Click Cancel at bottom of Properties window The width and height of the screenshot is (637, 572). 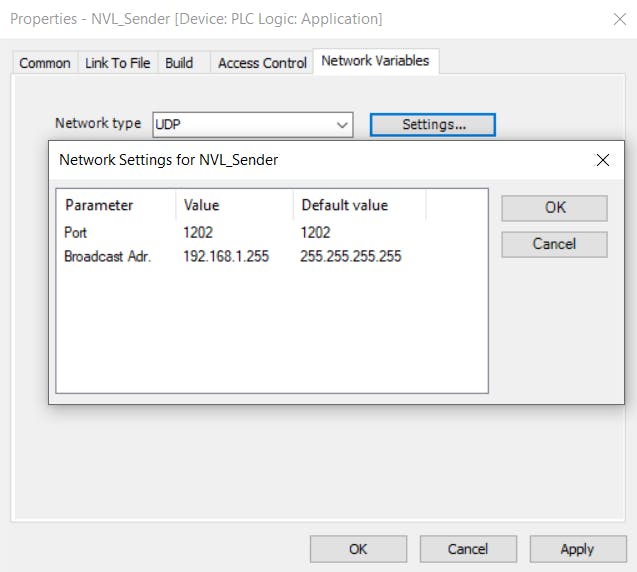pos(467,549)
